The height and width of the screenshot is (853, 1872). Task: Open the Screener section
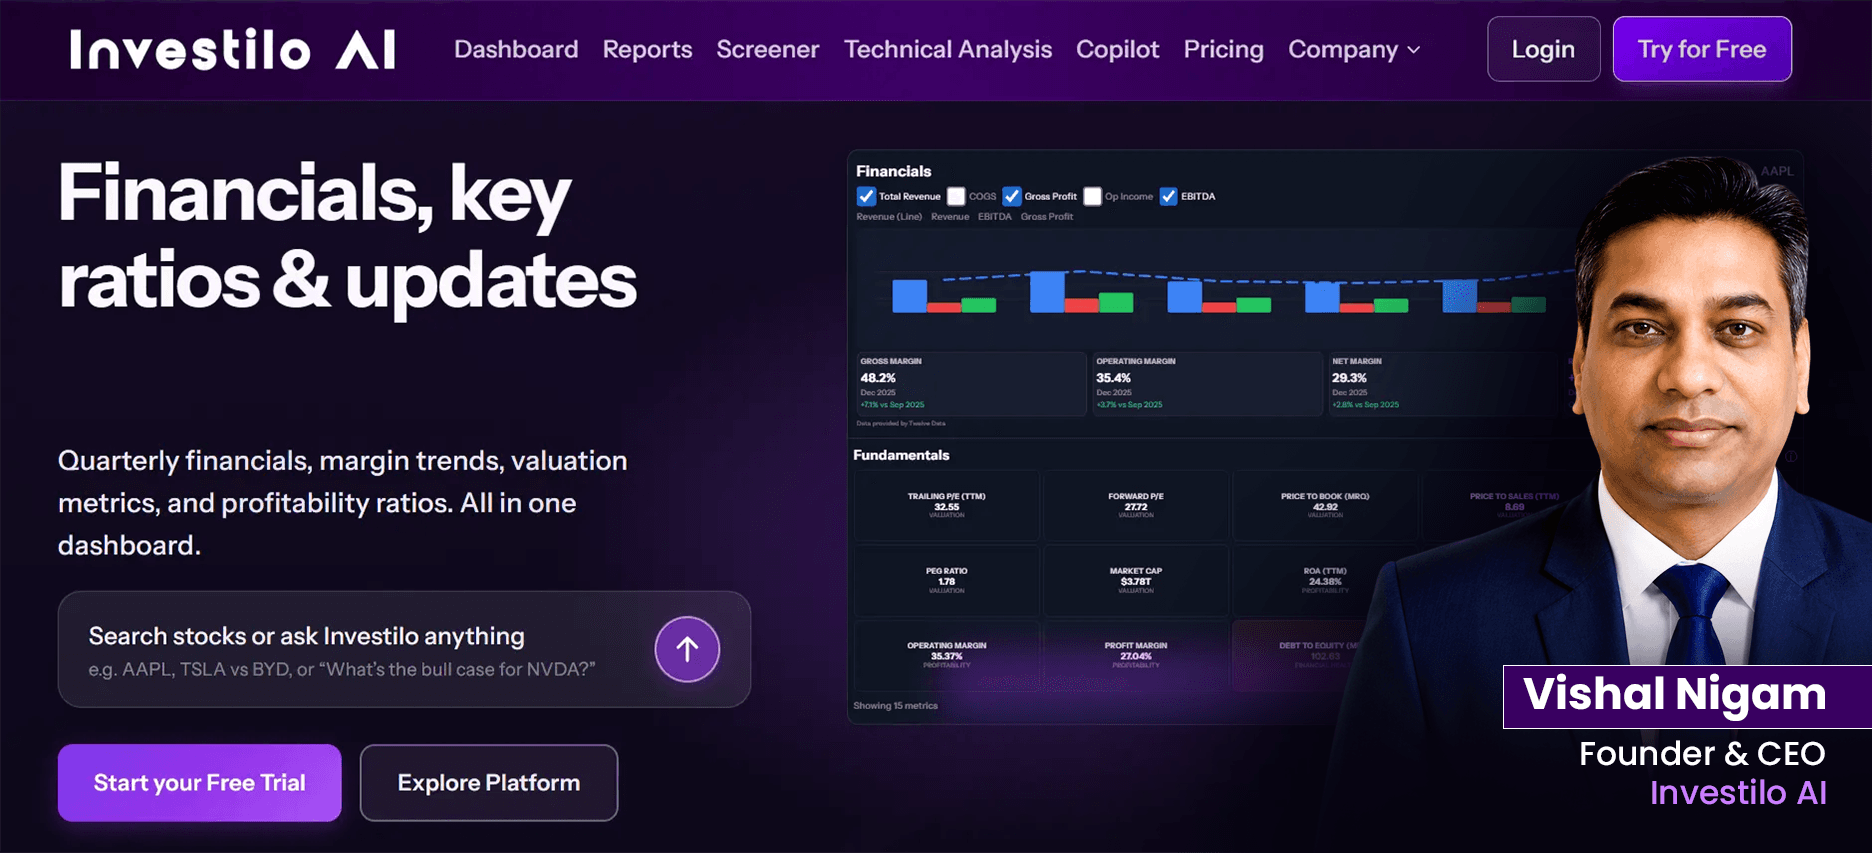coord(767,49)
